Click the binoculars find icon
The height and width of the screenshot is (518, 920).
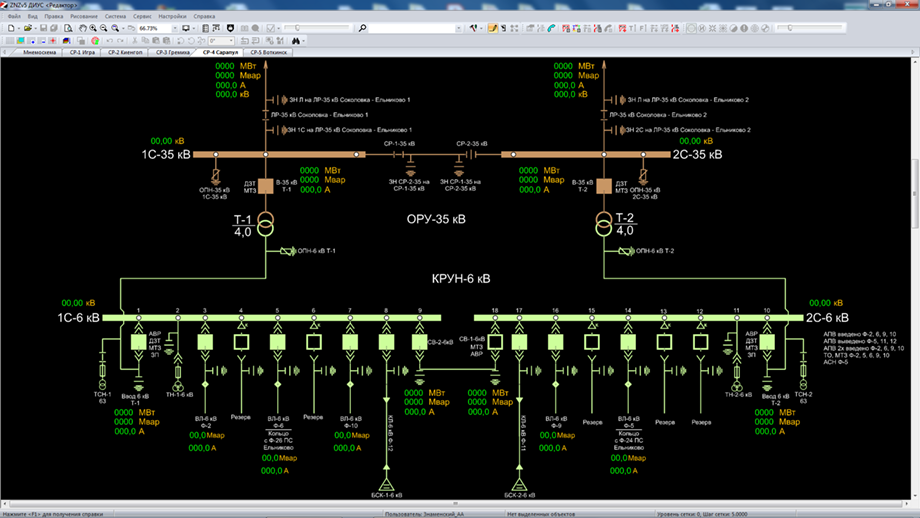296,41
